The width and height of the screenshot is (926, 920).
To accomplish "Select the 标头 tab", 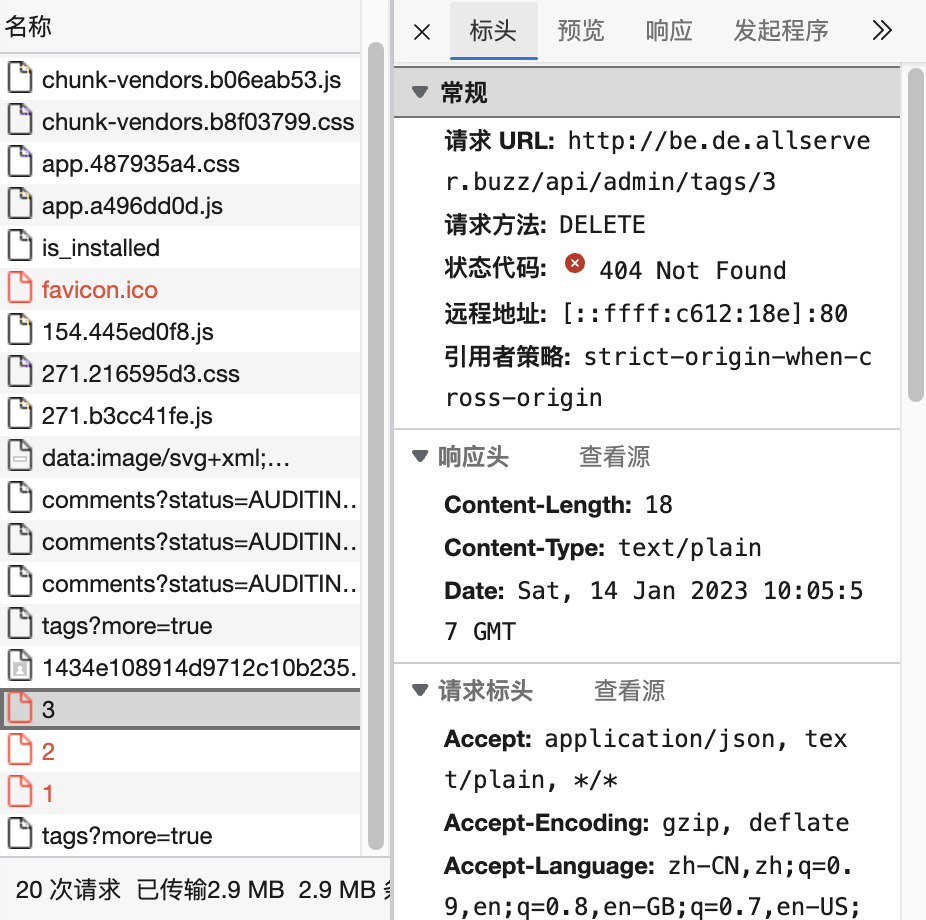I will pos(494,31).
